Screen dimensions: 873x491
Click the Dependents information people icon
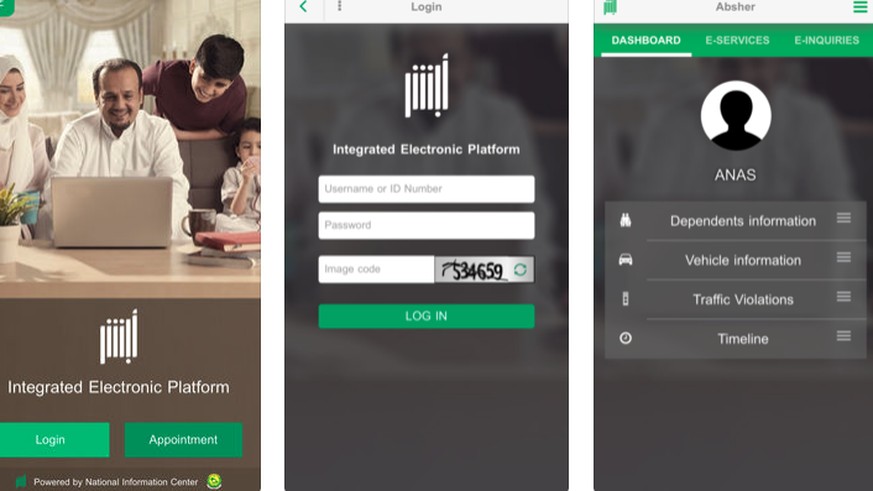pos(625,220)
